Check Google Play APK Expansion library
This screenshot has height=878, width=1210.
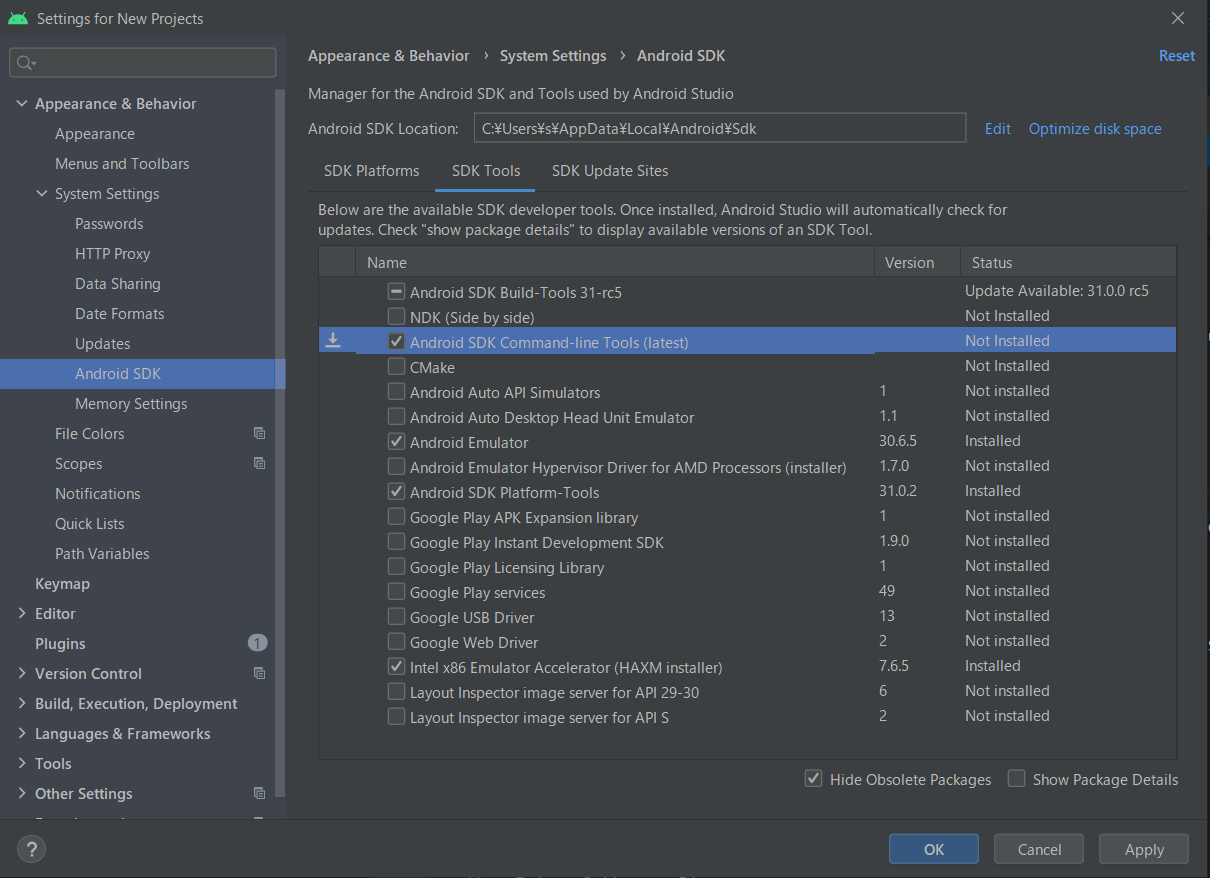397,517
